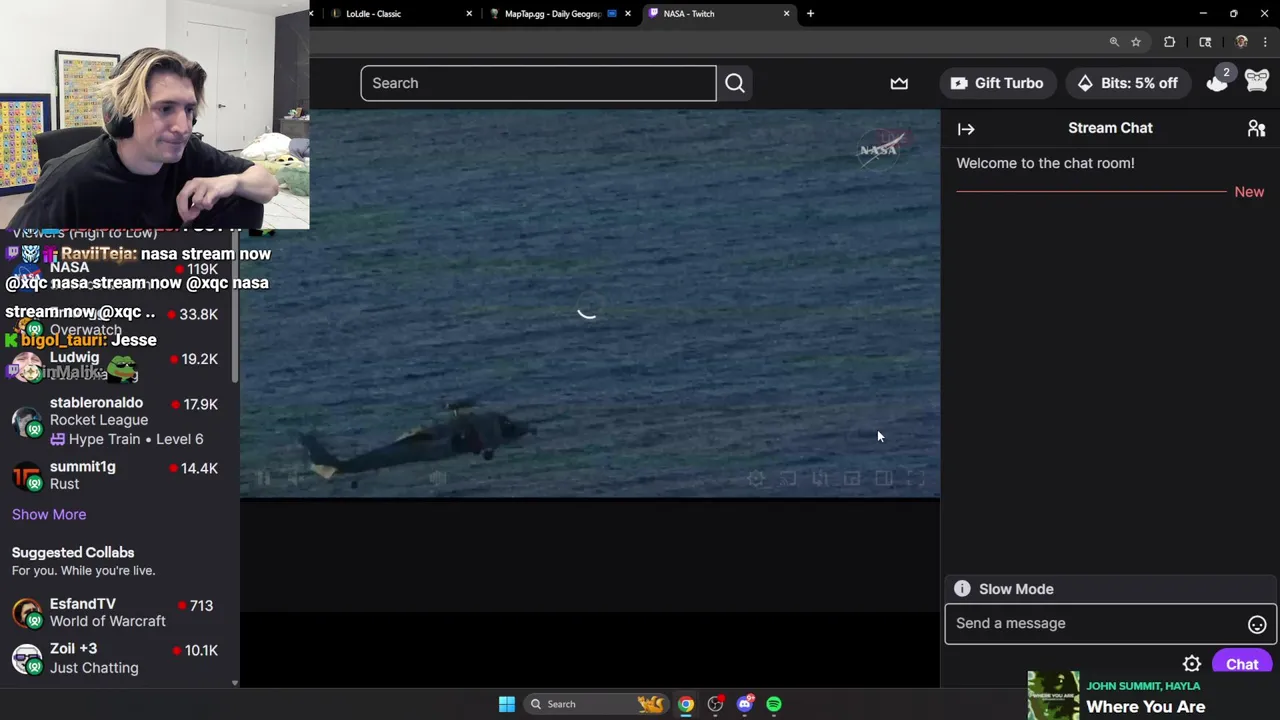The image size is (1280, 720).
Task: Toggle theatre mode on the player
Action: (x=884, y=479)
